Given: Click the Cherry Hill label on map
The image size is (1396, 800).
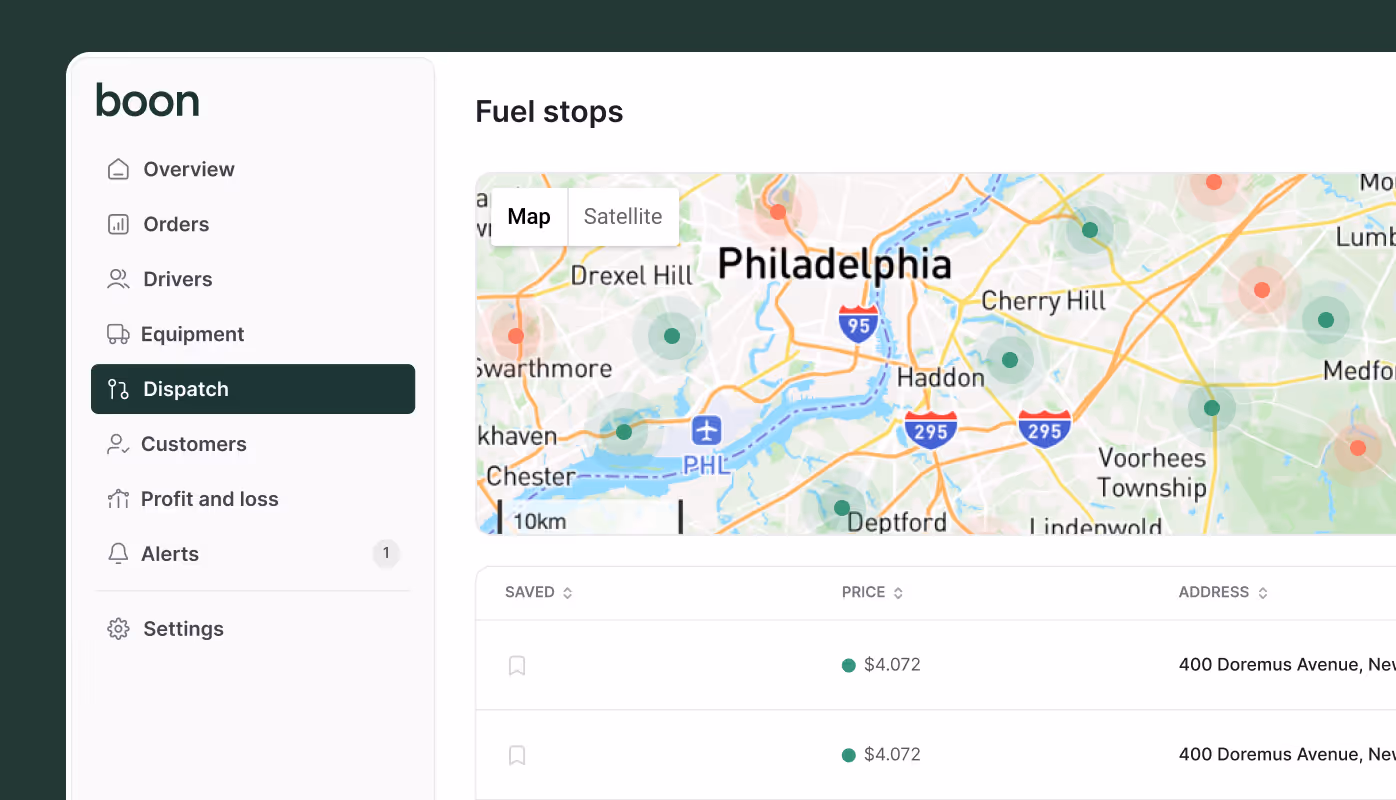Looking at the screenshot, I should (1043, 301).
